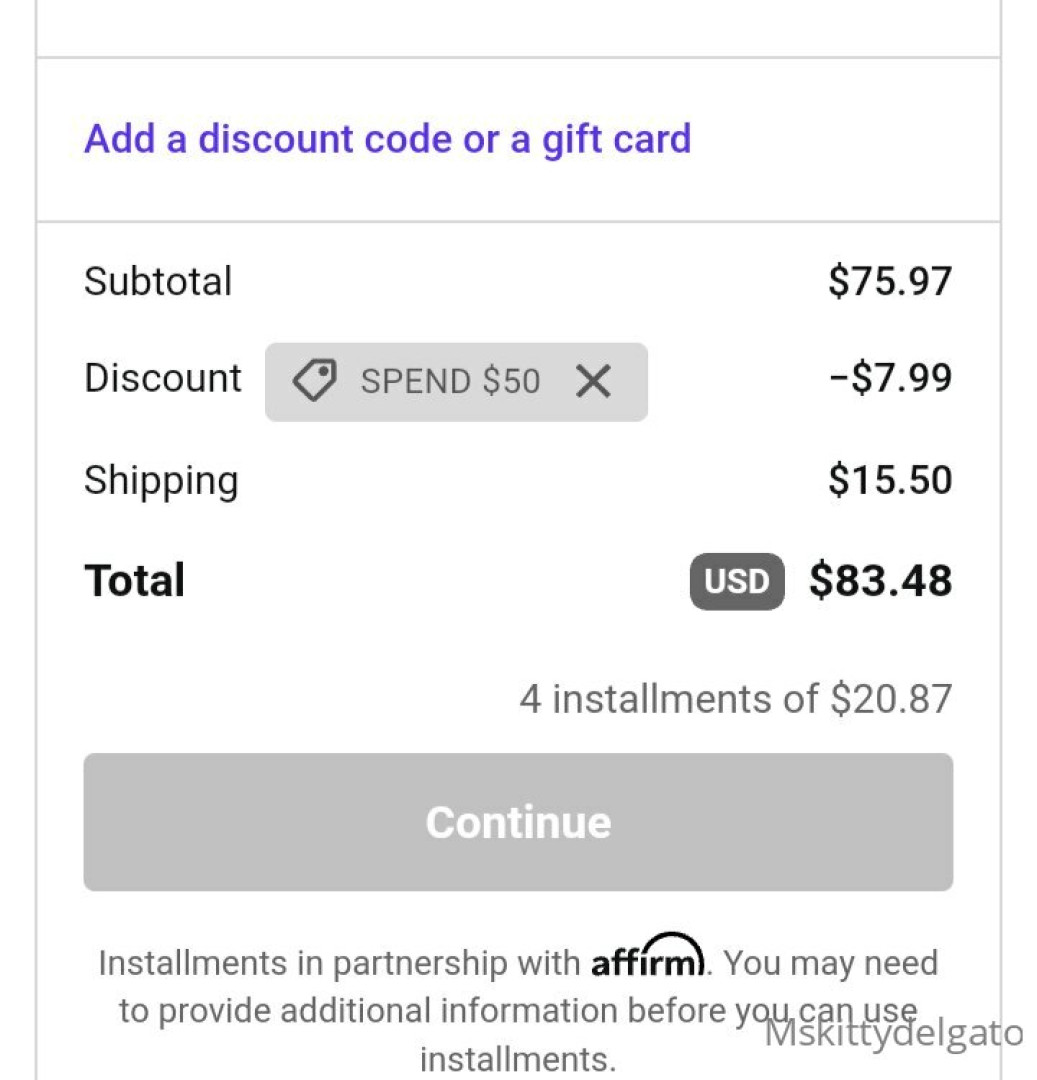Screen dimensions: 1037x1080
Task: Tap the 4 installments of $20.87 text
Action: point(735,698)
